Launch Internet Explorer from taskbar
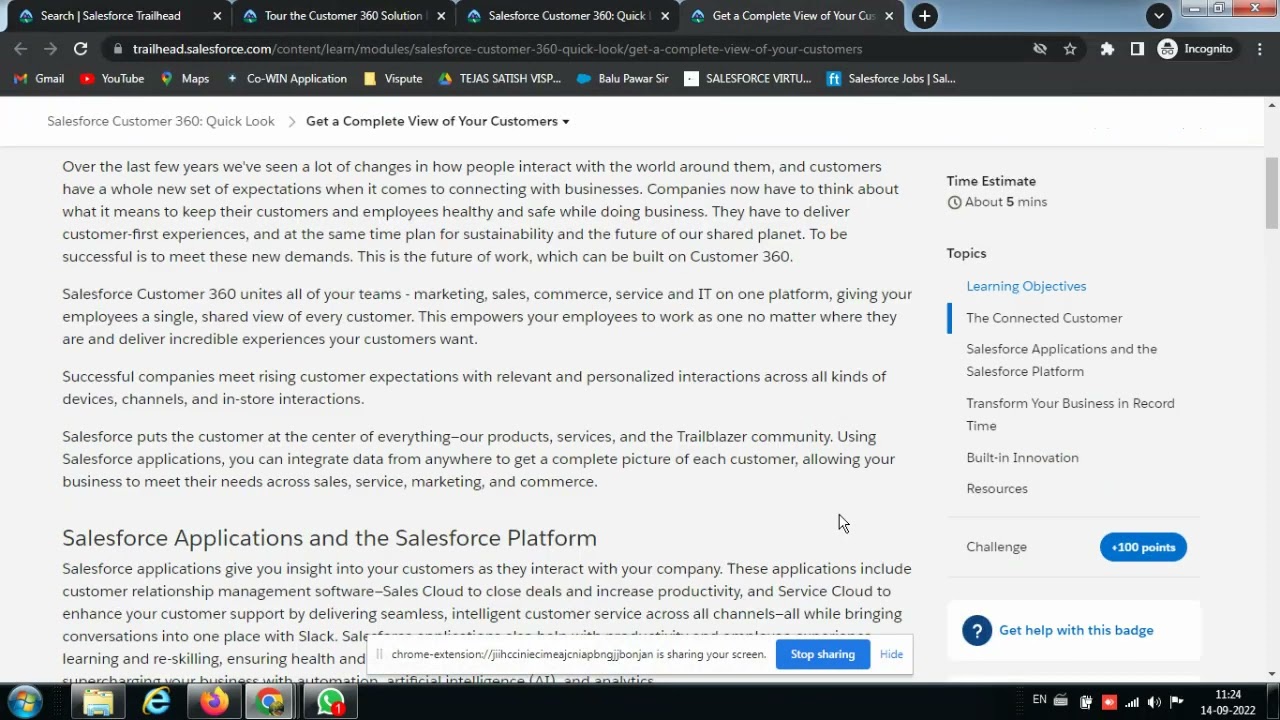Viewport: 1280px width, 720px height. [156, 702]
